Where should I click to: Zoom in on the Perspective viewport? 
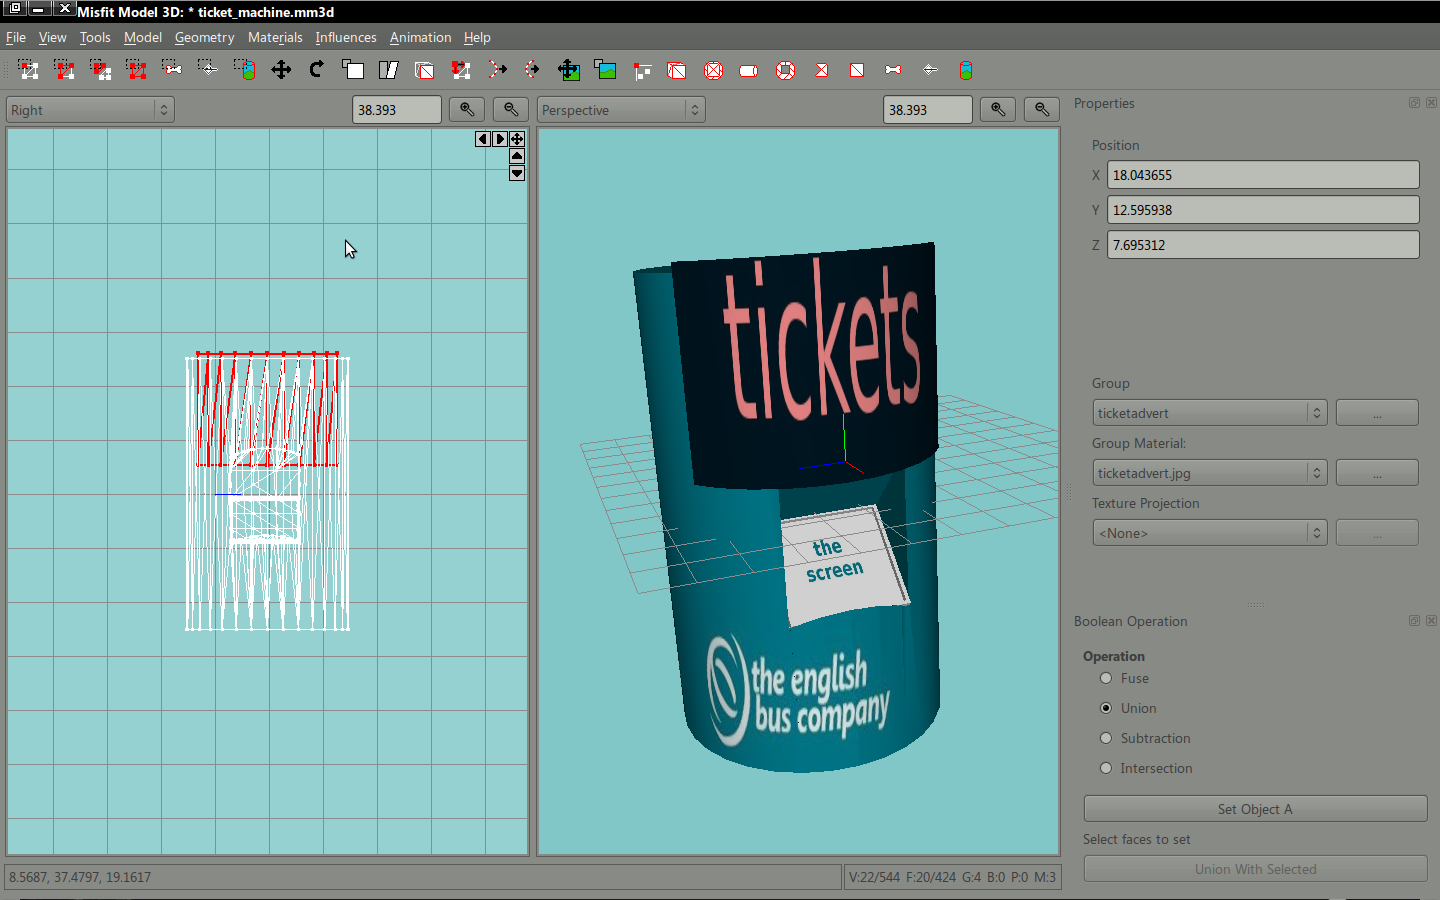click(998, 110)
